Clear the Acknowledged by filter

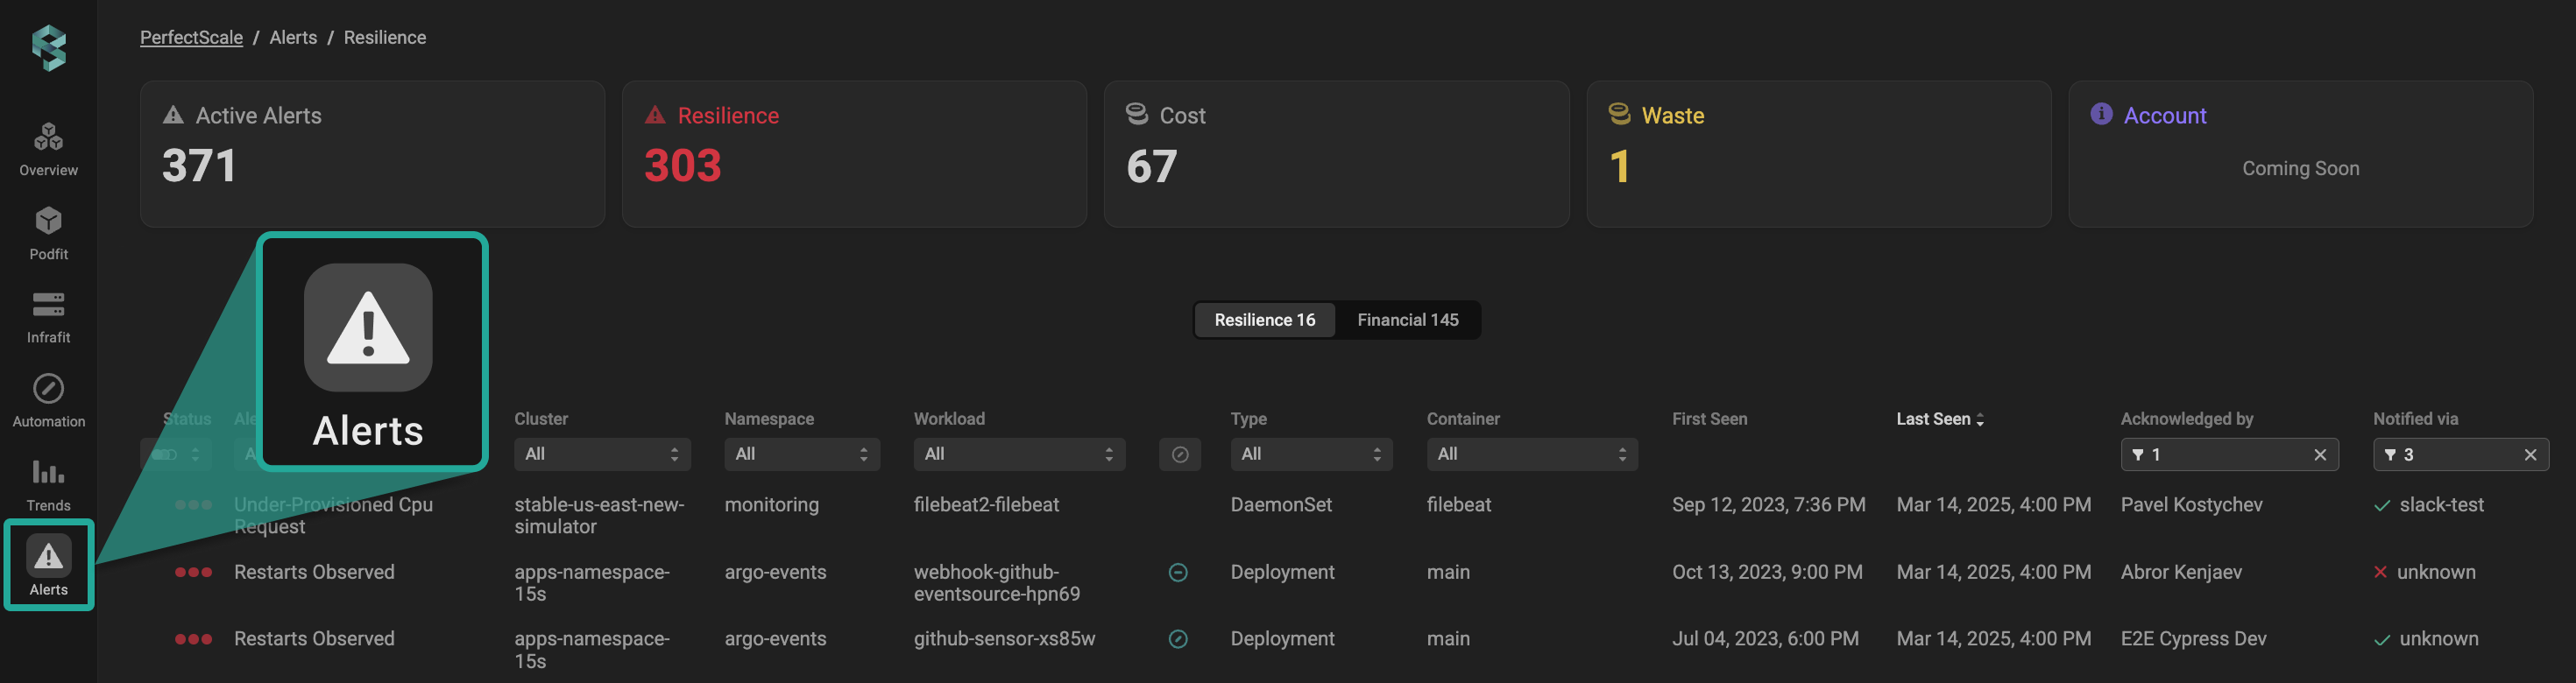click(2320, 455)
